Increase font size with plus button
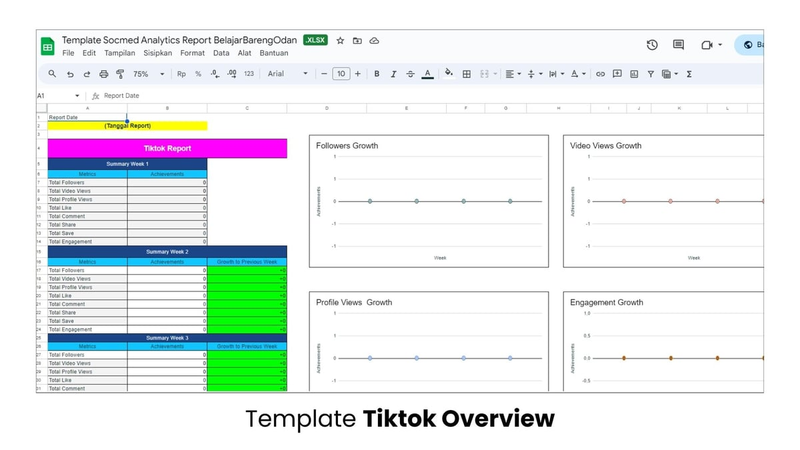800x450 pixels. pos(358,74)
